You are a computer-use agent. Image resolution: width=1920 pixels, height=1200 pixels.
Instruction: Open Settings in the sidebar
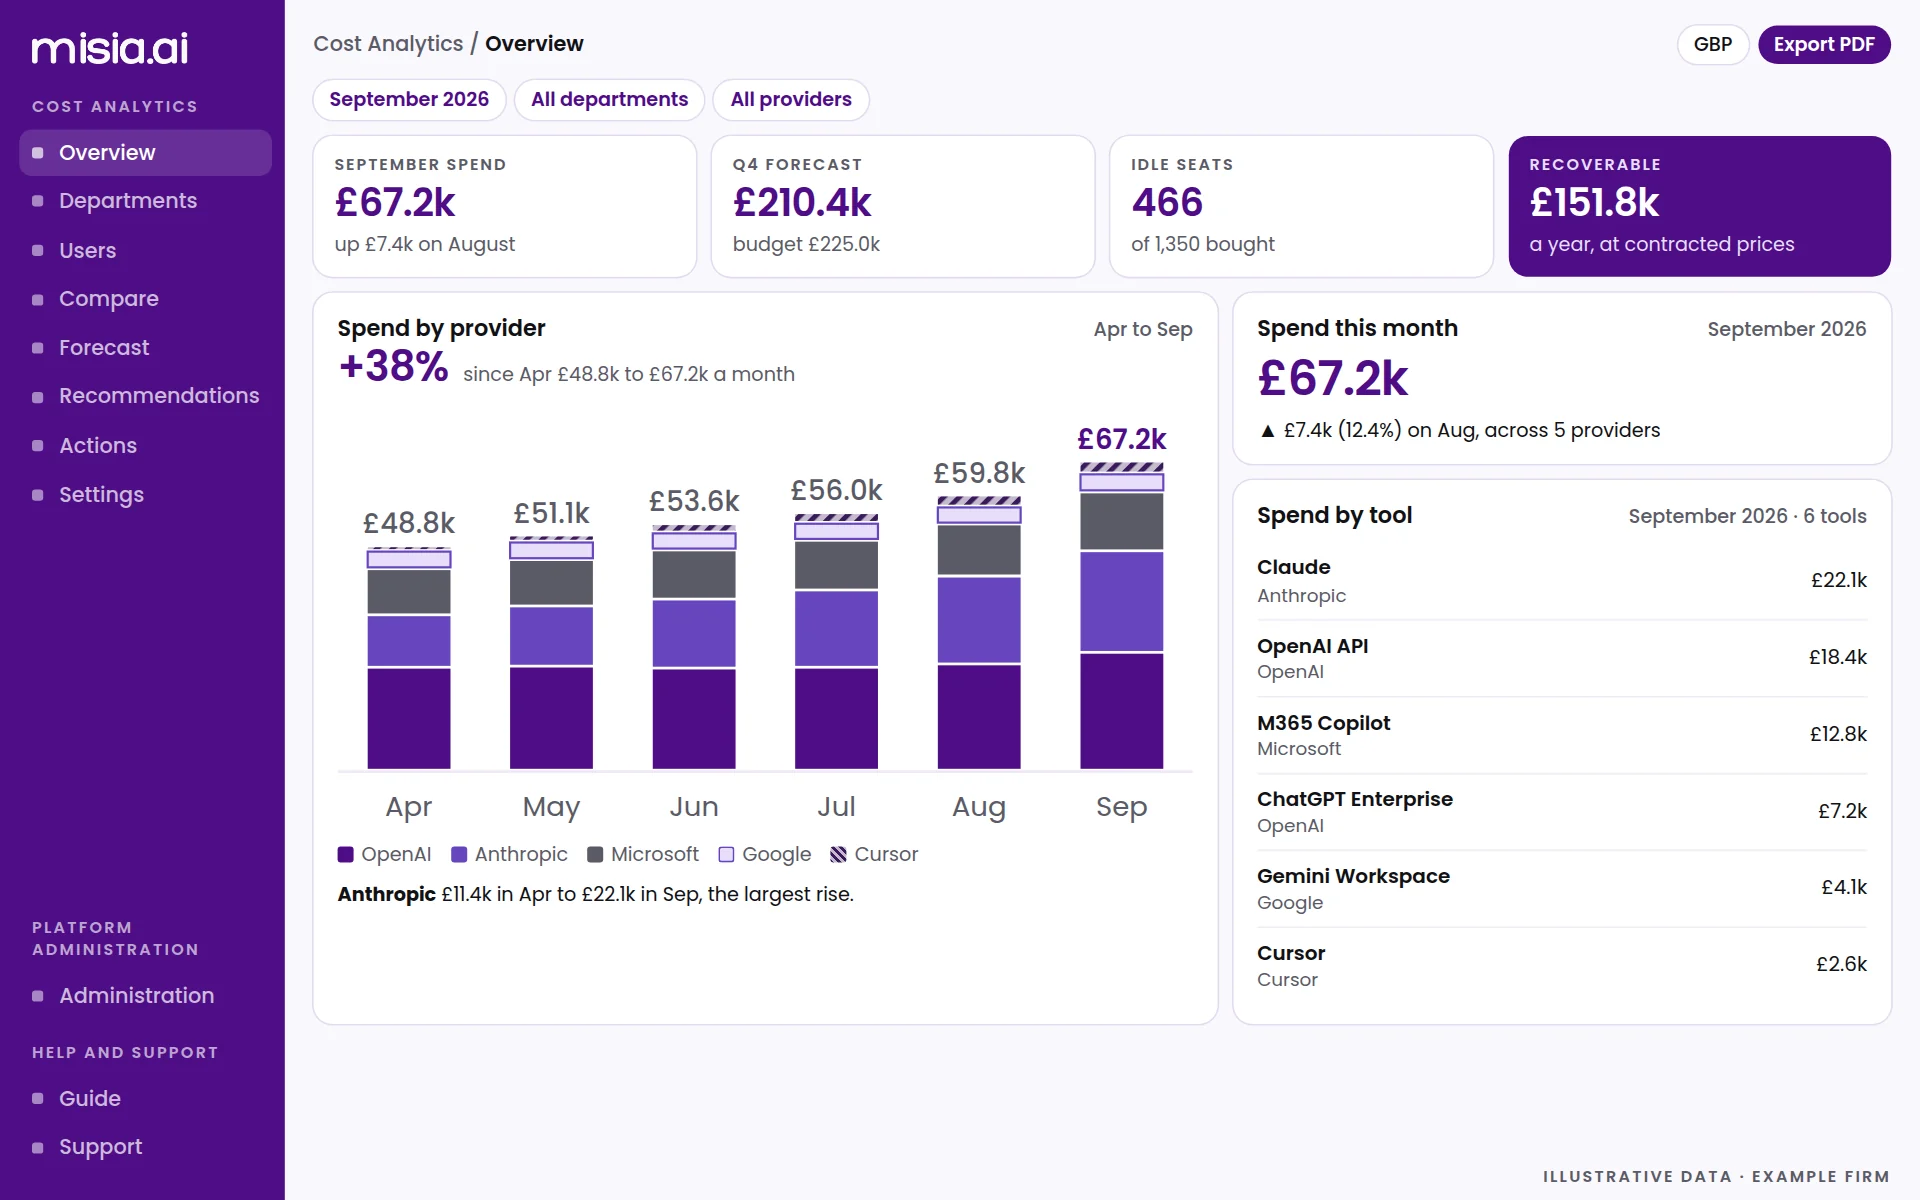pyautogui.click(x=145, y=495)
